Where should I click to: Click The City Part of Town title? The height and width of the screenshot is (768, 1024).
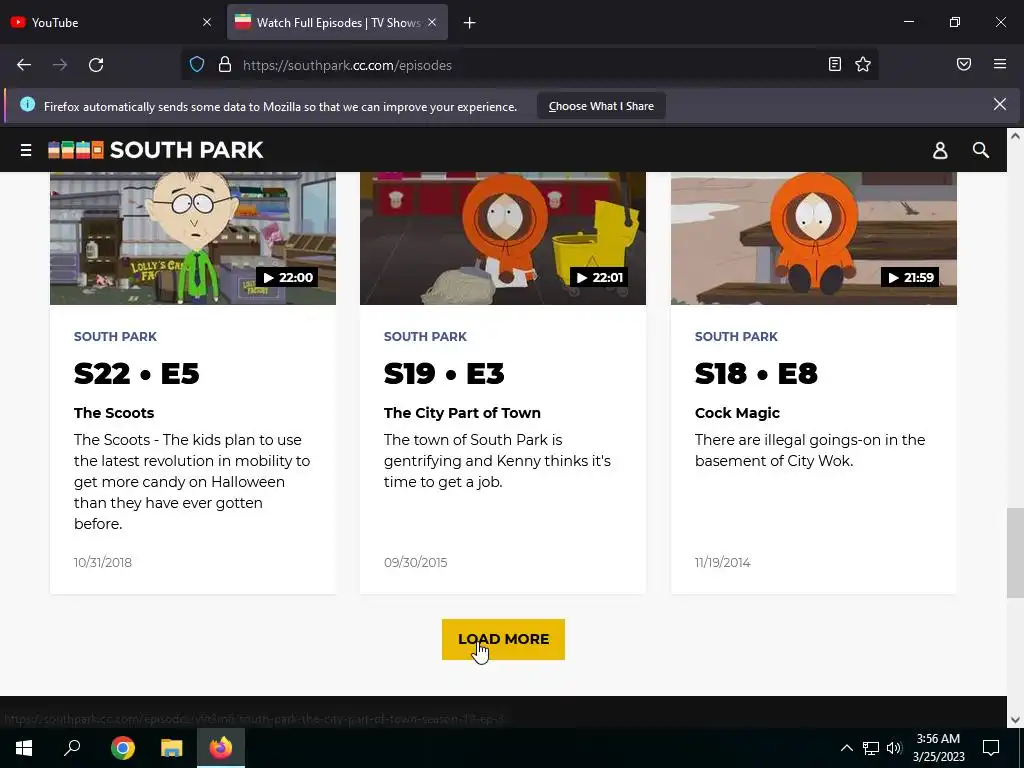point(462,413)
